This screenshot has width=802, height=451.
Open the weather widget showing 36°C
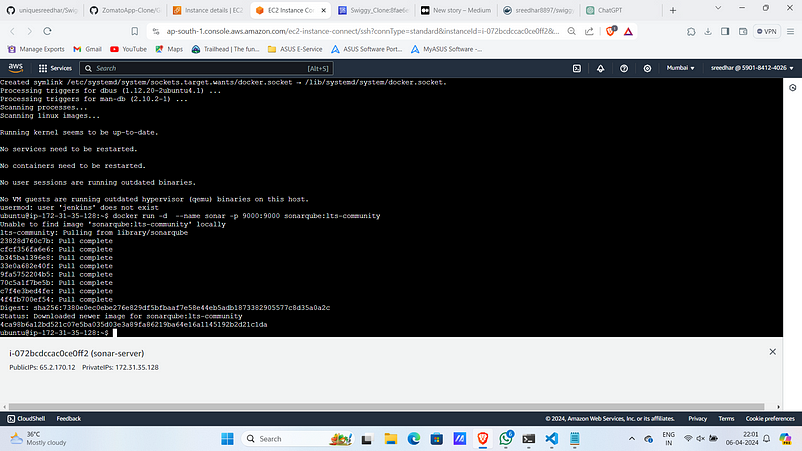click(x=39, y=439)
